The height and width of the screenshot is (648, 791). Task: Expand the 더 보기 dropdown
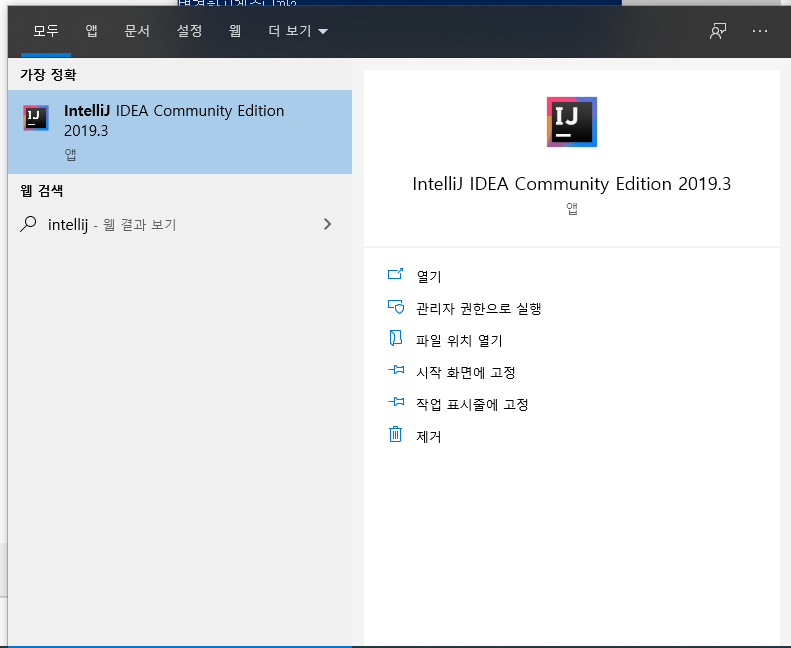(x=298, y=31)
